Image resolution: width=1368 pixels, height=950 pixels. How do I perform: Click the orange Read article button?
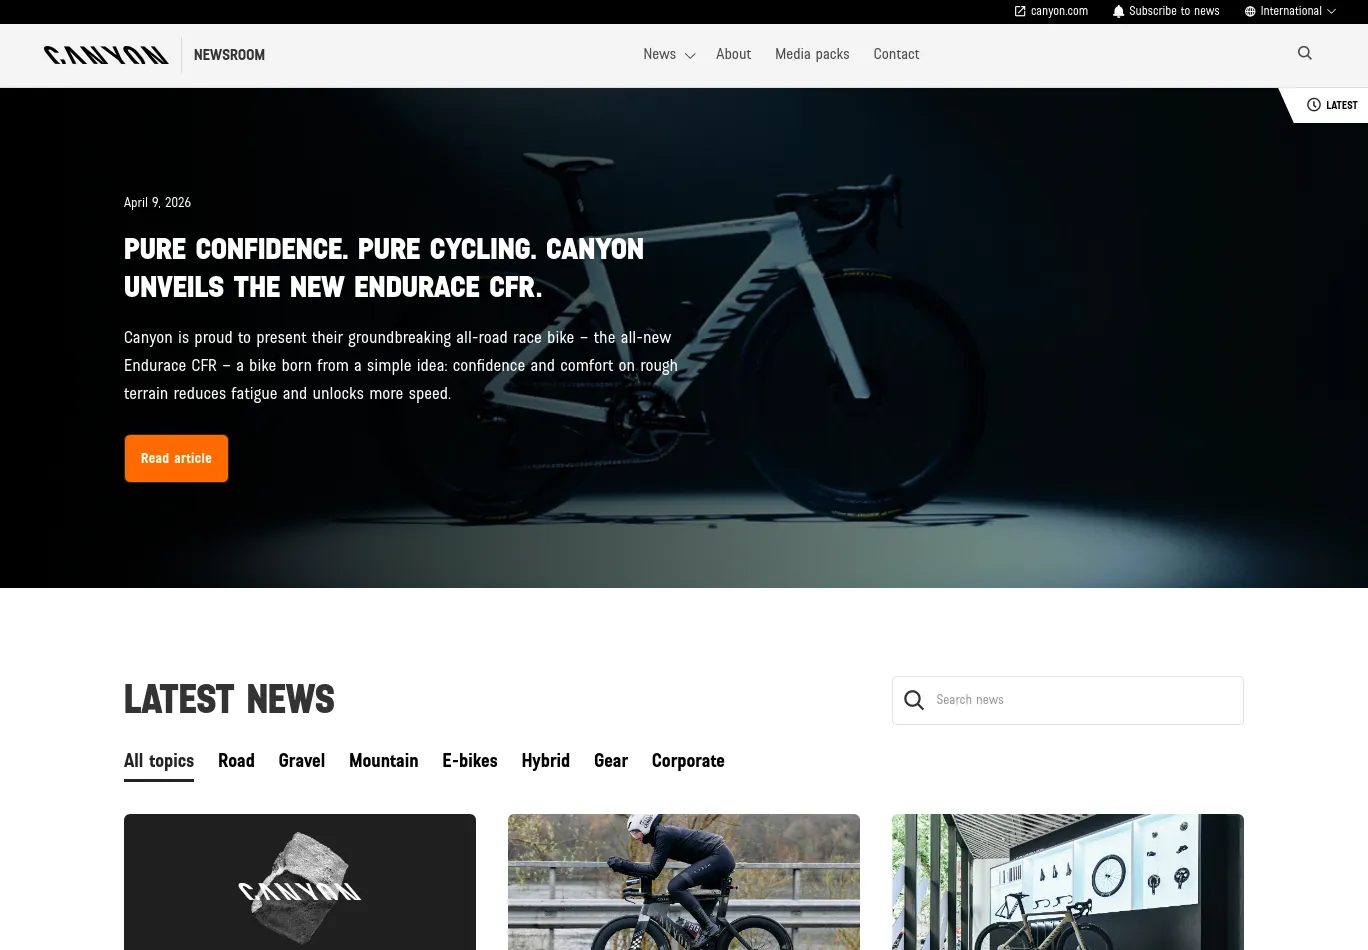176,458
